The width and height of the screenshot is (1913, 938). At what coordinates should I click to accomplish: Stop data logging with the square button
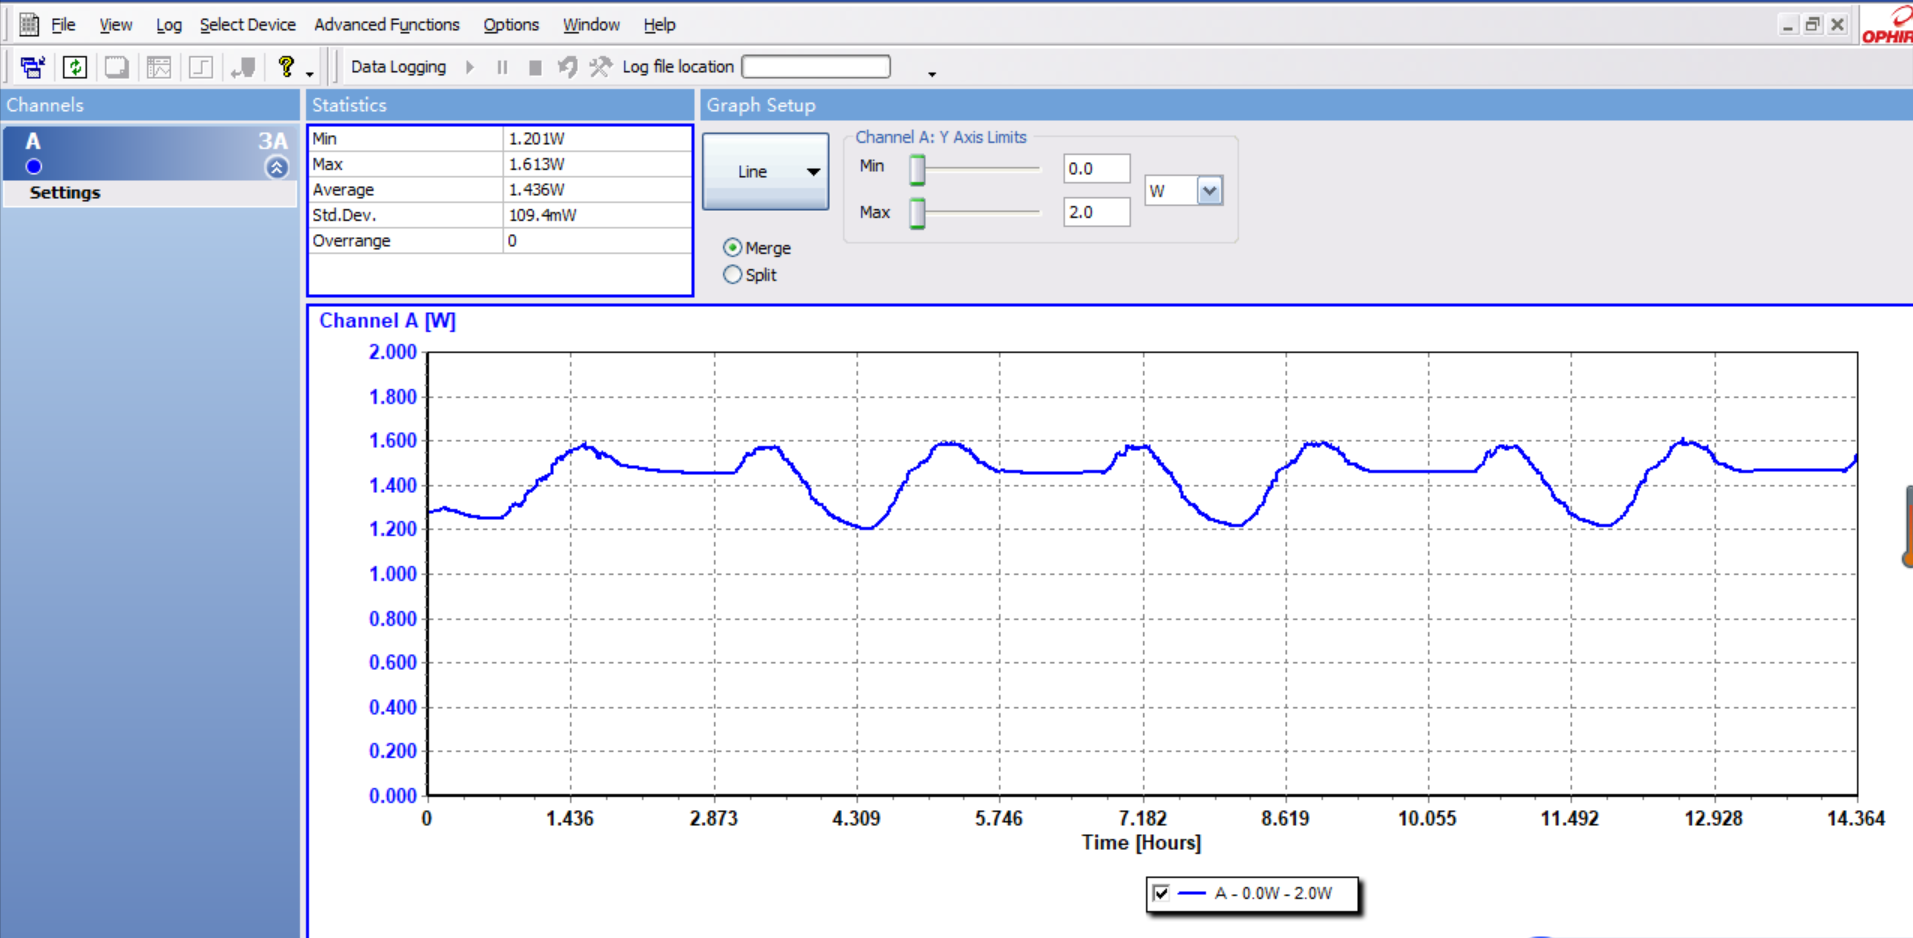[535, 67]
